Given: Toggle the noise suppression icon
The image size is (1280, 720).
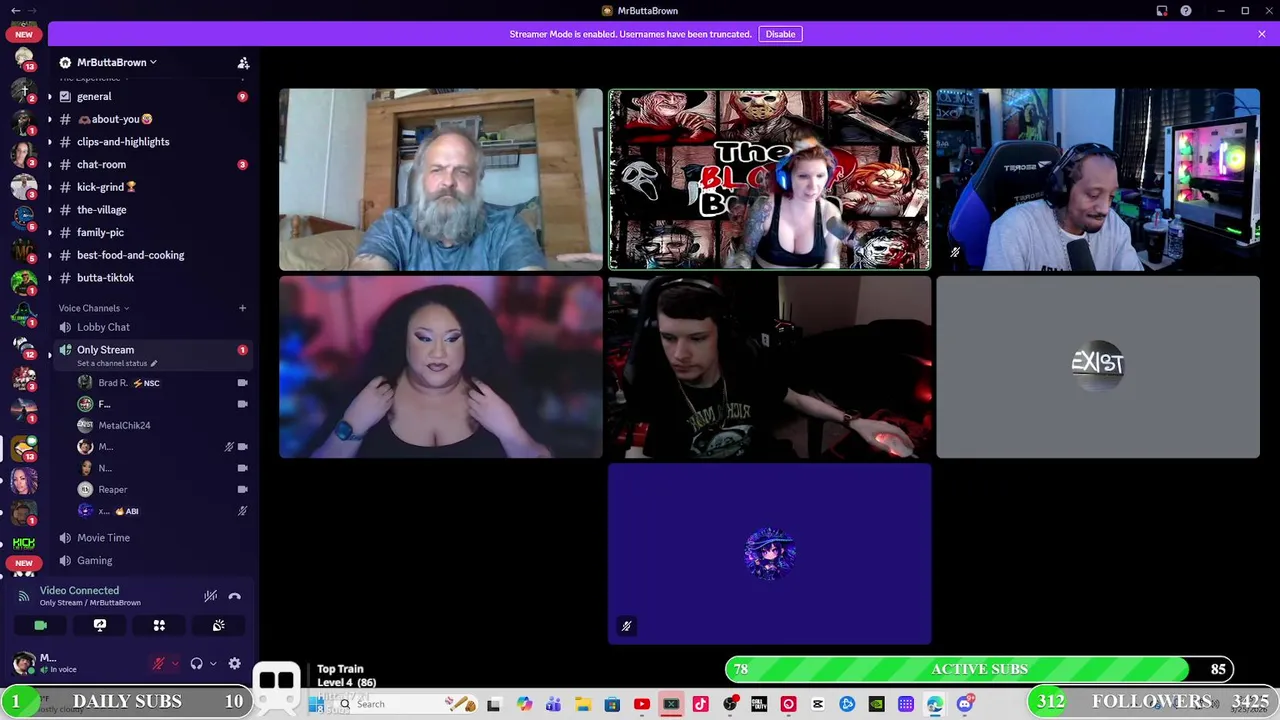Looking at the screenshot, I should (211, 596).
